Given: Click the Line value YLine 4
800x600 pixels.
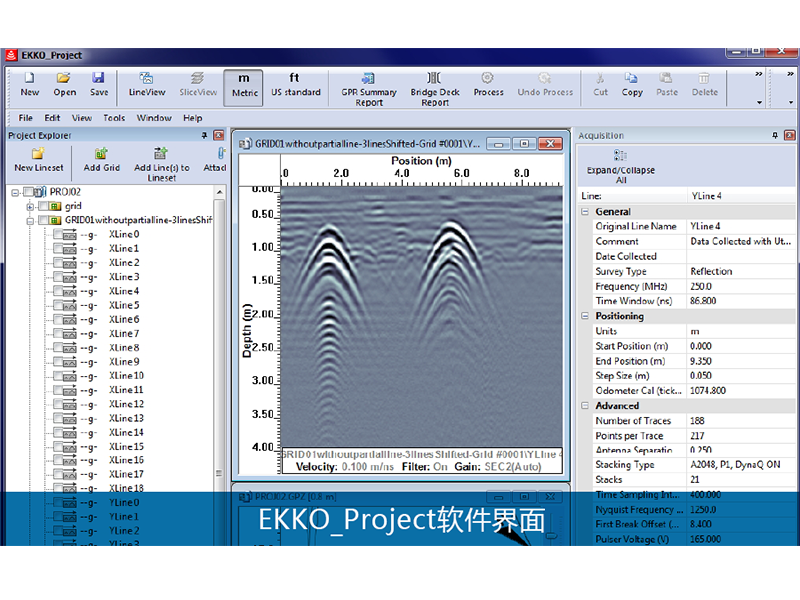Looking at the screenshot, I should [x=706, y=196].
